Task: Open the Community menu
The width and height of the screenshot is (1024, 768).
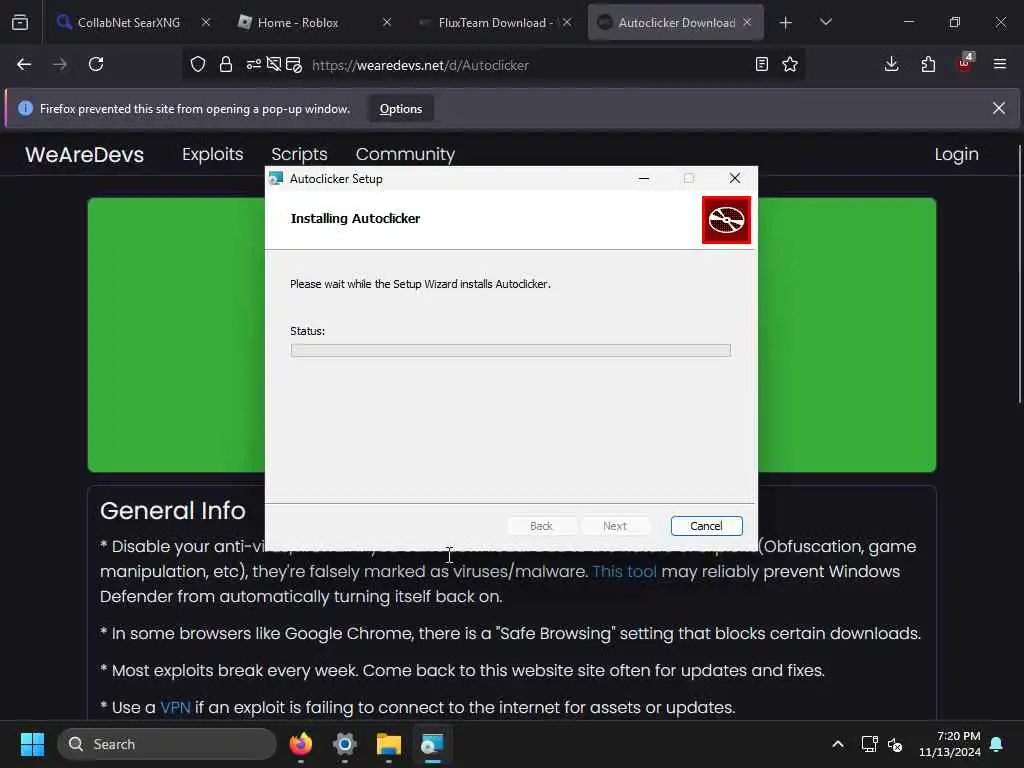Action: 405,154
